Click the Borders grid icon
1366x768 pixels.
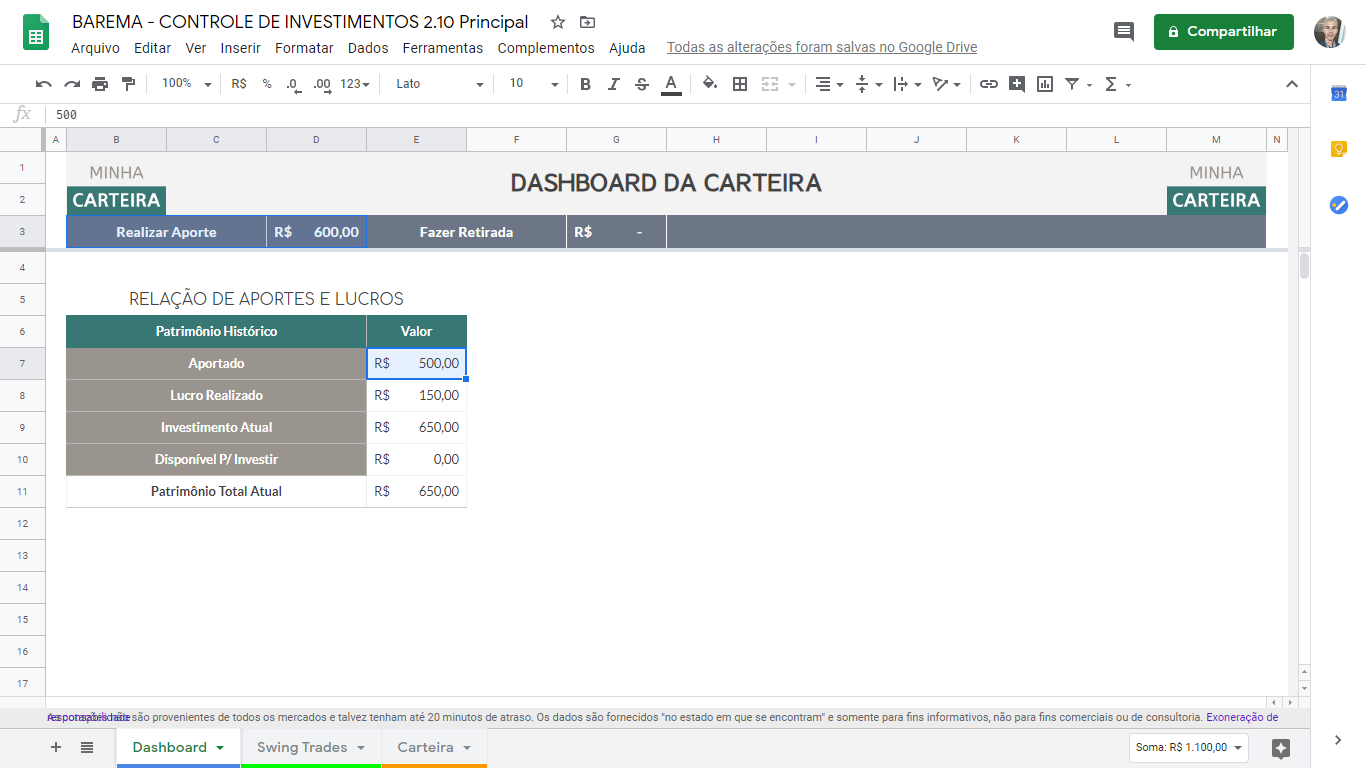tap(740, 84)
